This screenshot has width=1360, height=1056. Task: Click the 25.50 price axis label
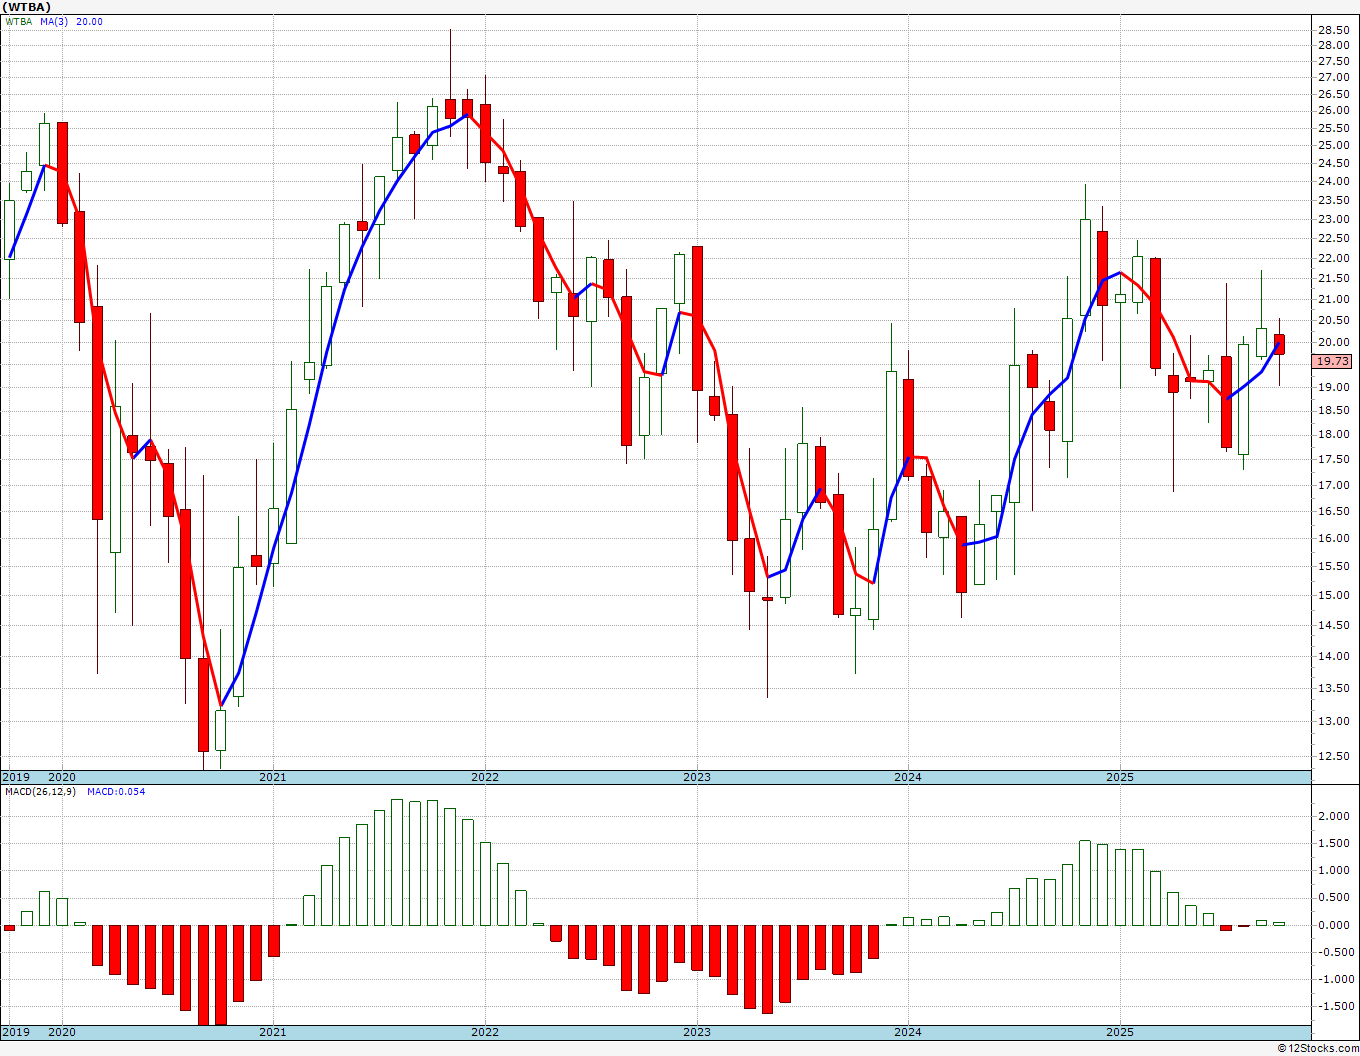tap(1334, 128)
